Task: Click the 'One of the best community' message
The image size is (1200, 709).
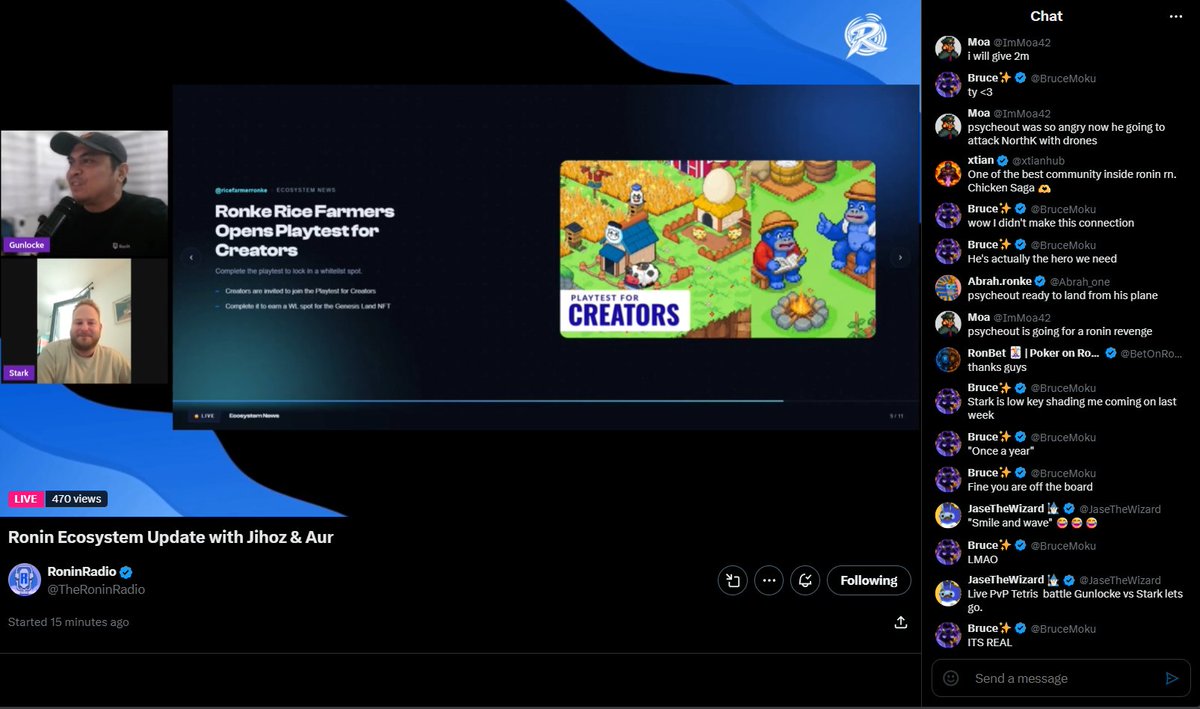Action: (x=1074, y=181)
